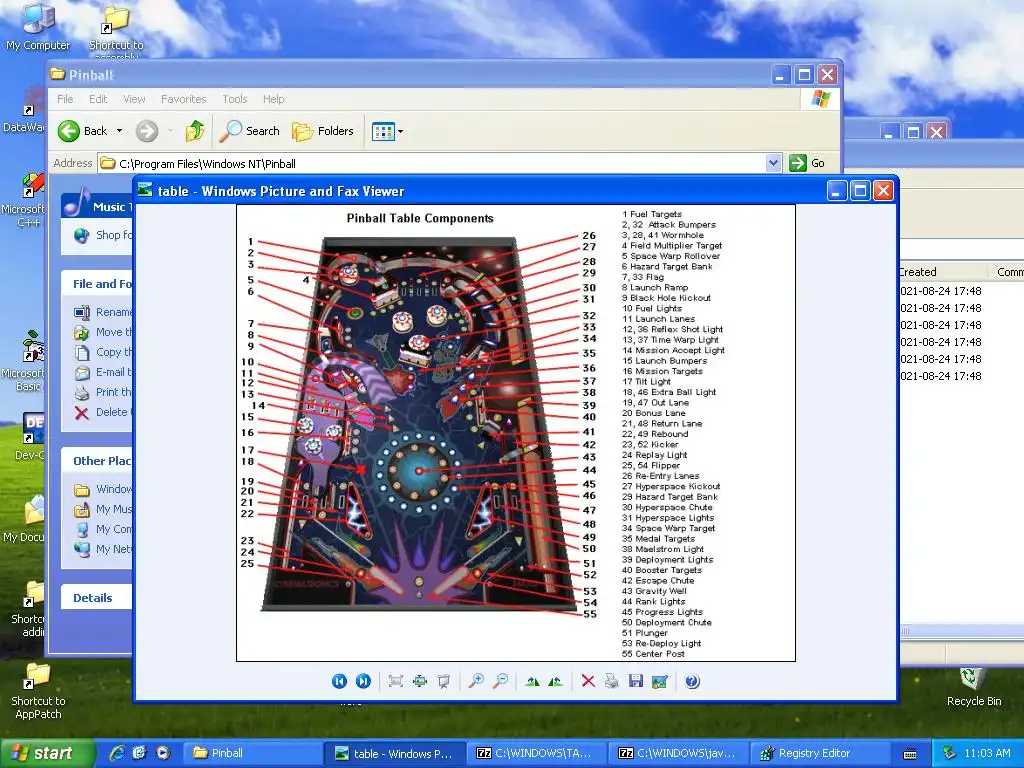Screen dimensions: 1024x768
Task: Click the Other Places panel header
Action: coord(97,460)
